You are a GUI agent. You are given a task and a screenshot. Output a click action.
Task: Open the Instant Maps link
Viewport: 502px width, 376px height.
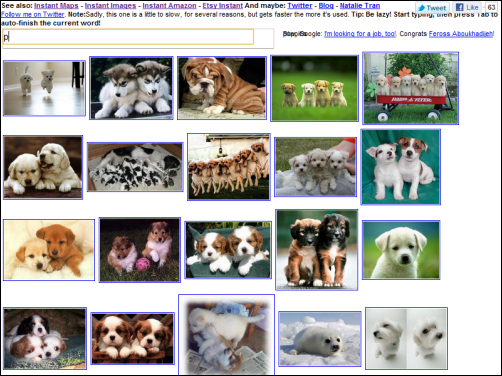coord(56,6)
